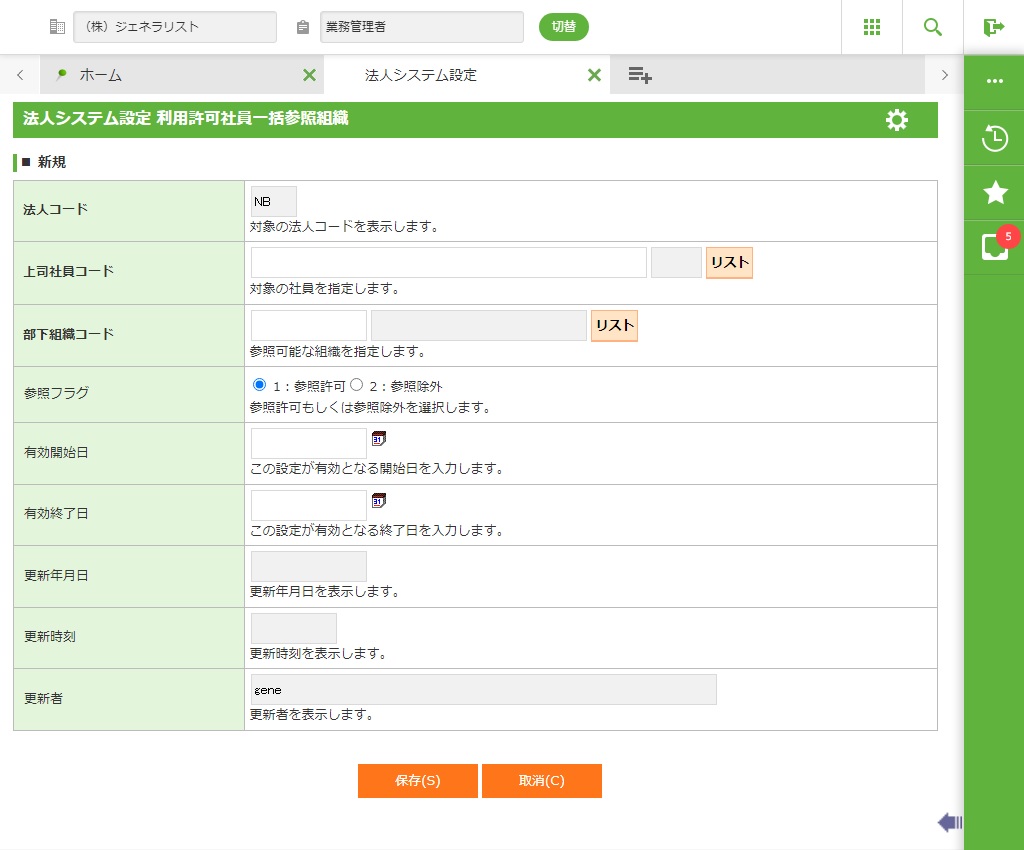Open the inbox icon with badge 5

tap(994, 246)
